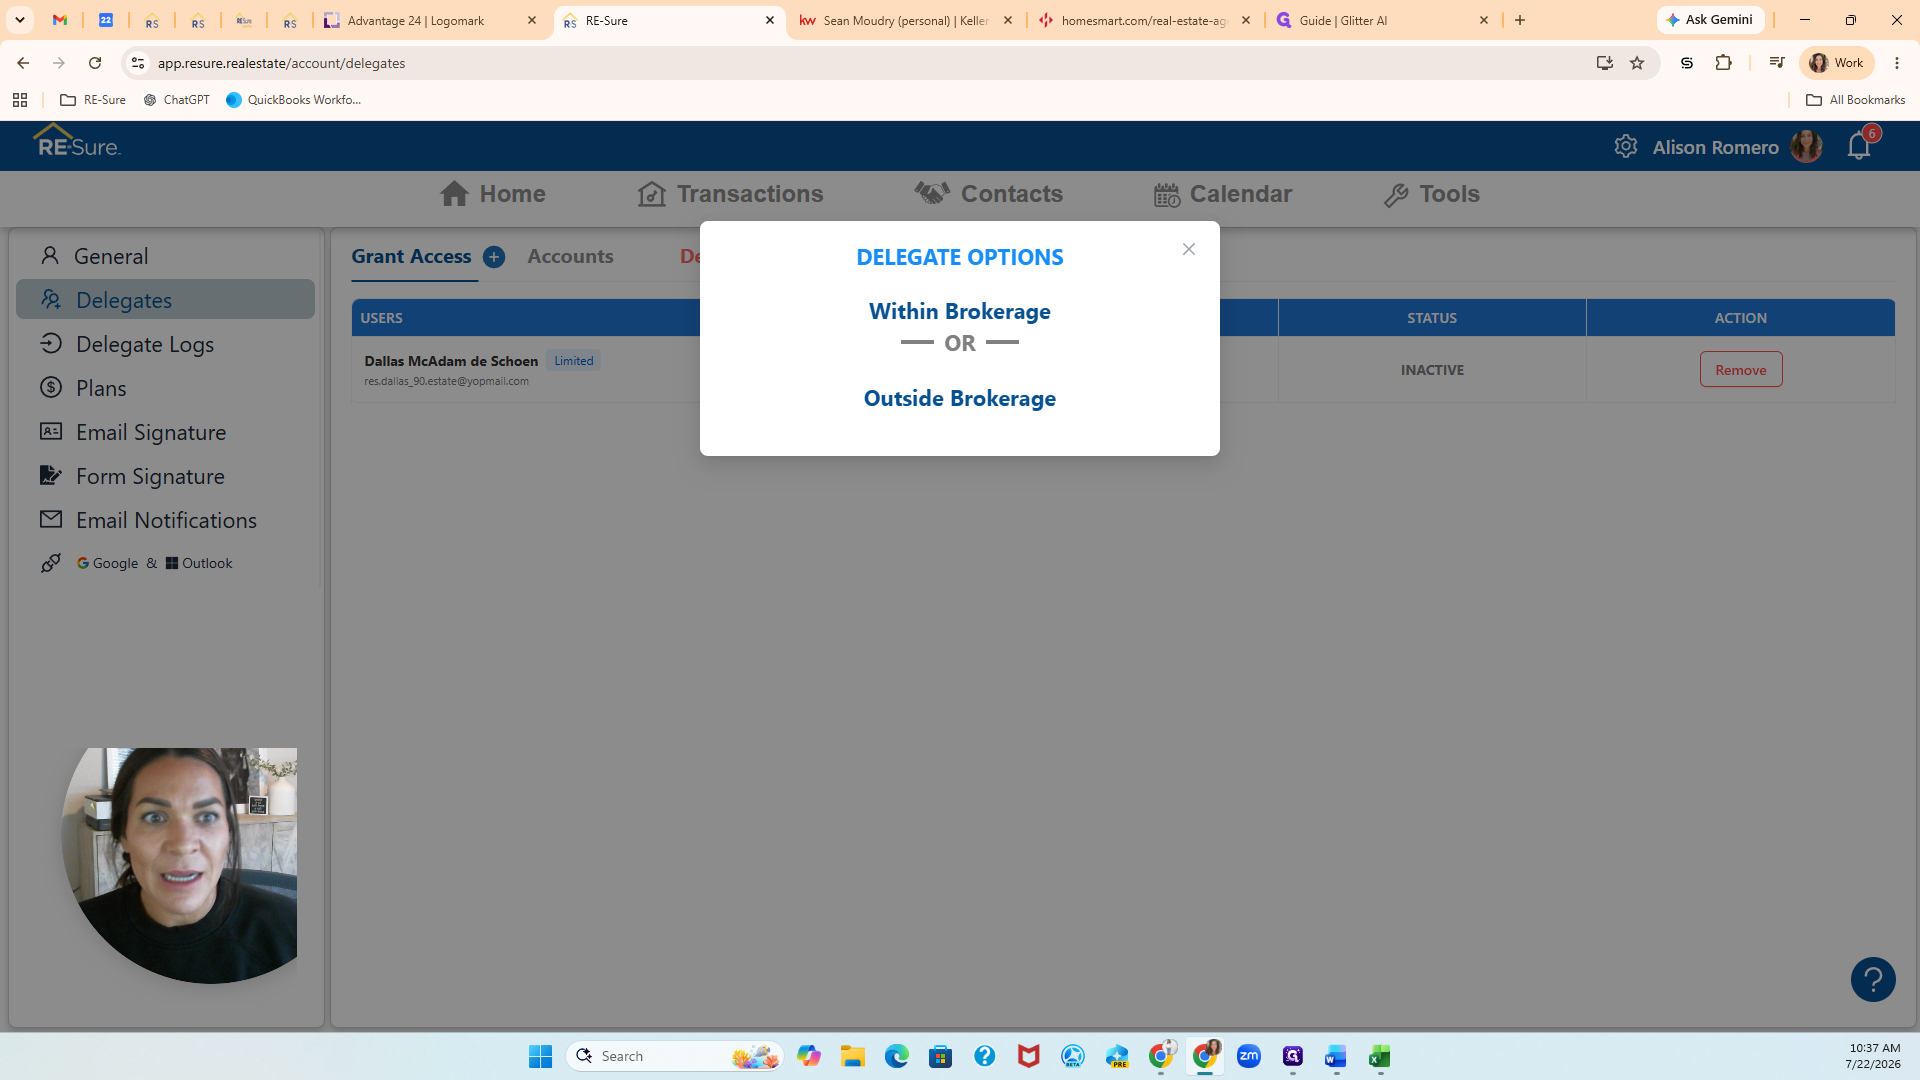Screen dimensions: 1920x1080
Task: Select Delegates in the sidebar
Action: point(165,300)
